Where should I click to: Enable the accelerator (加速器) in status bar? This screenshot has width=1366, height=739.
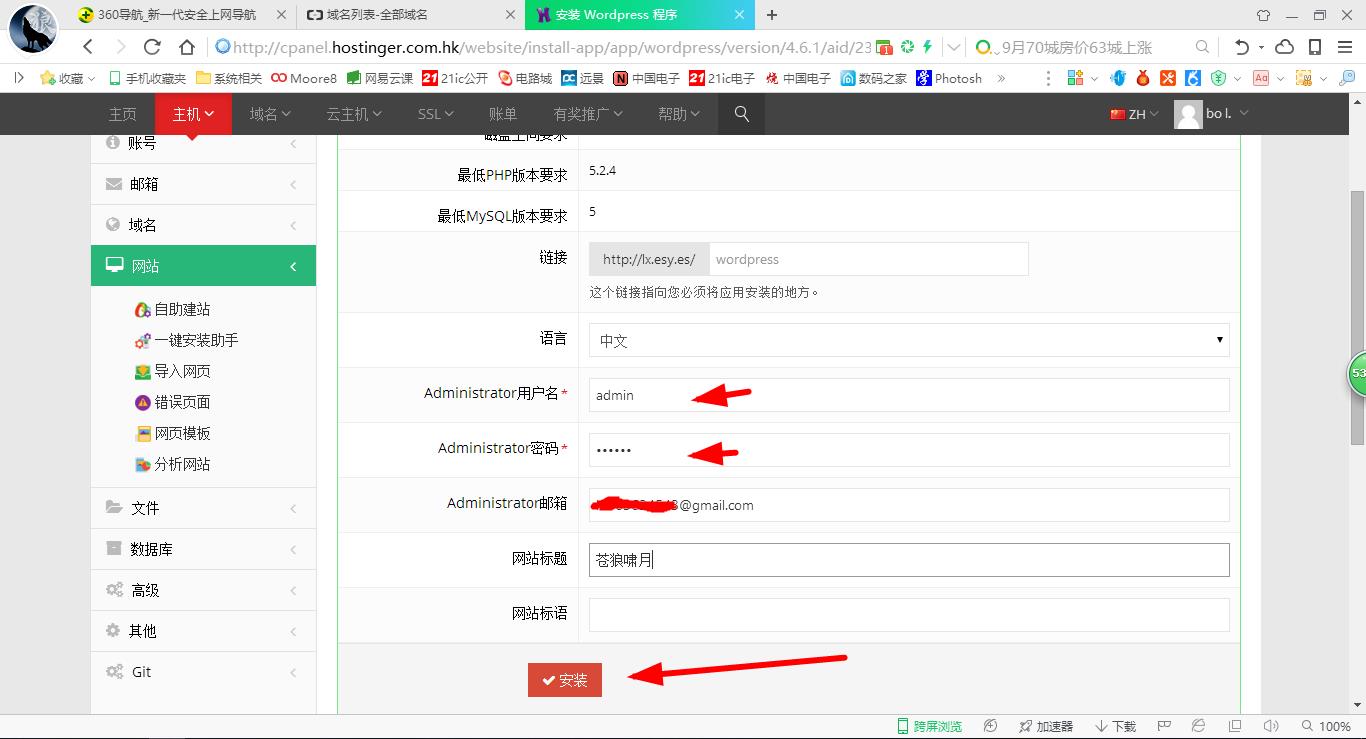(1044, 726)
